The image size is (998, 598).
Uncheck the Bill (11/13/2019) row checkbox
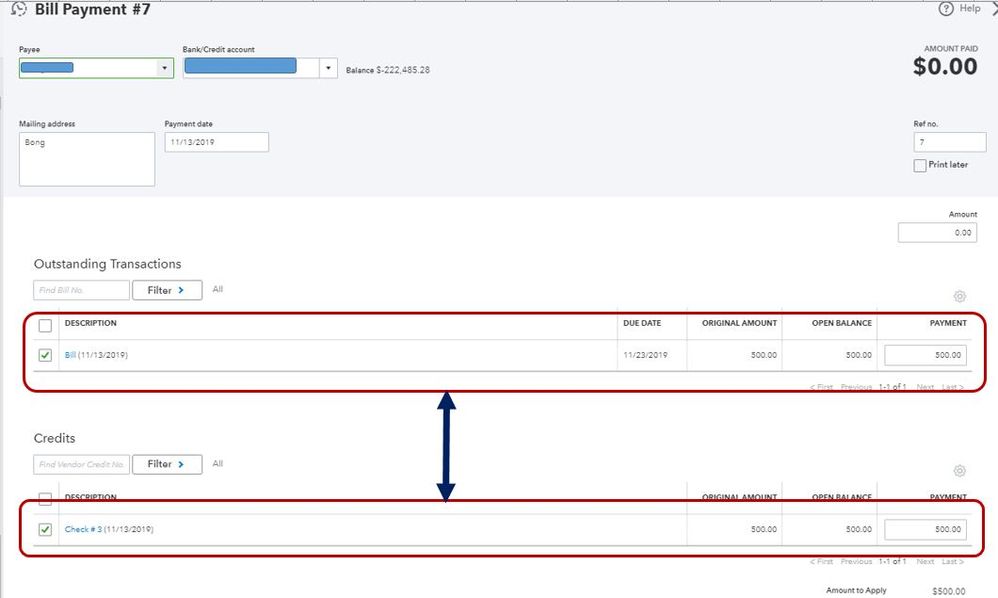45,355
